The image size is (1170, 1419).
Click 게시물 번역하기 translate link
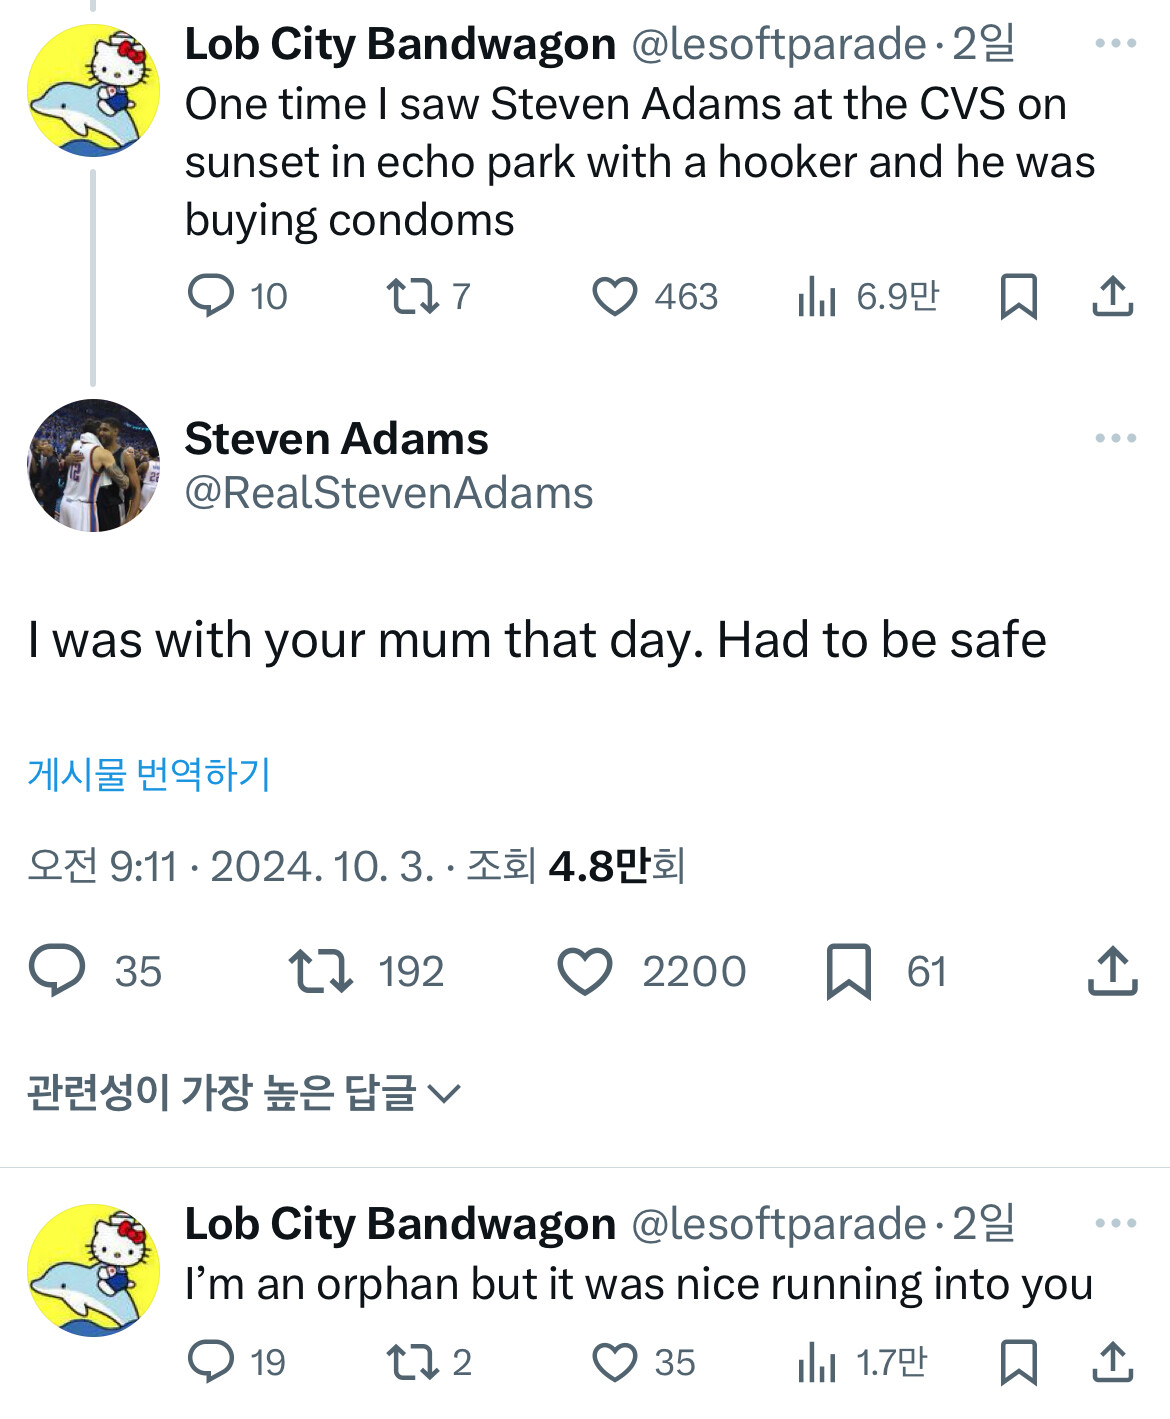tap(149, 774)
